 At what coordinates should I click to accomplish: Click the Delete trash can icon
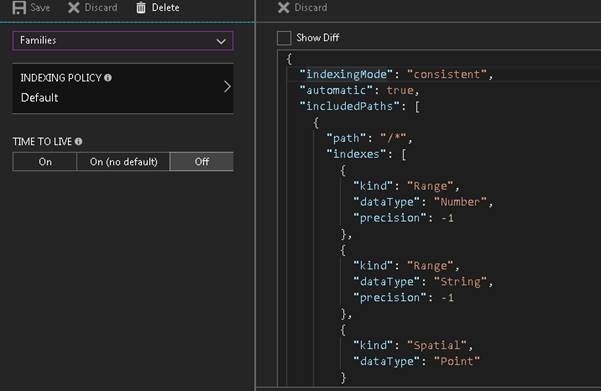pyautogui.click(x=141, y=7)
